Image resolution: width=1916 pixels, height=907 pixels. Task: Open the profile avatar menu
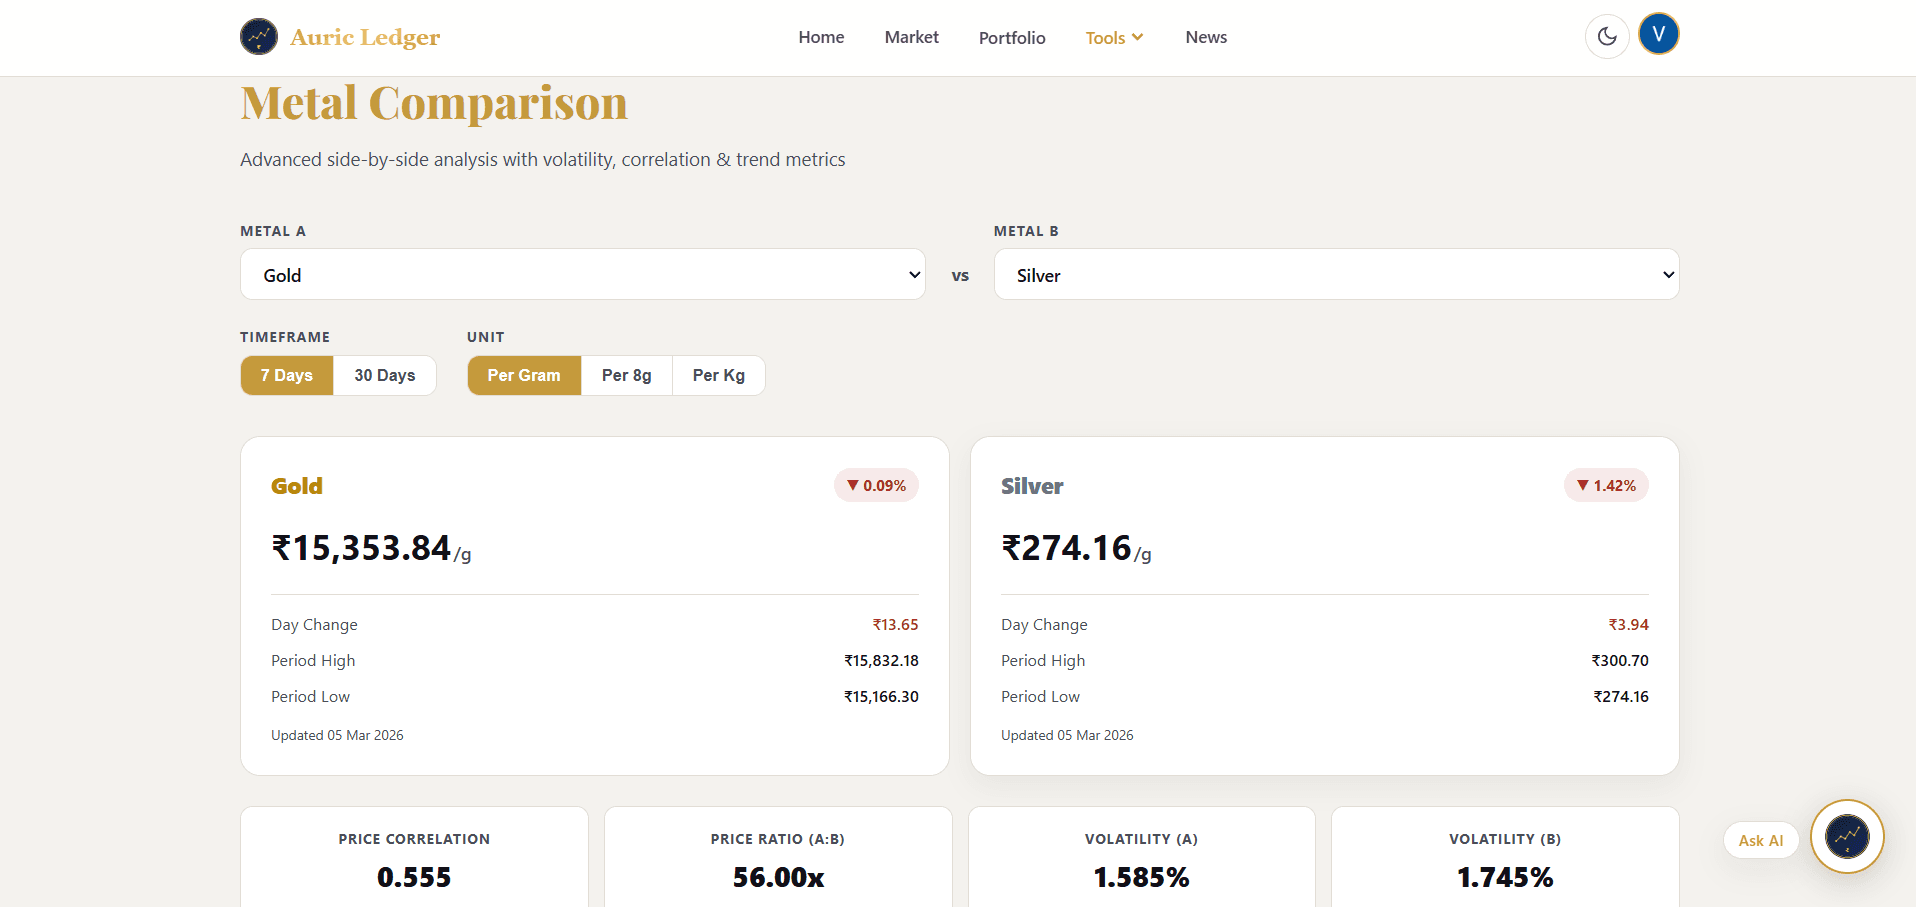pos(1659,33)
